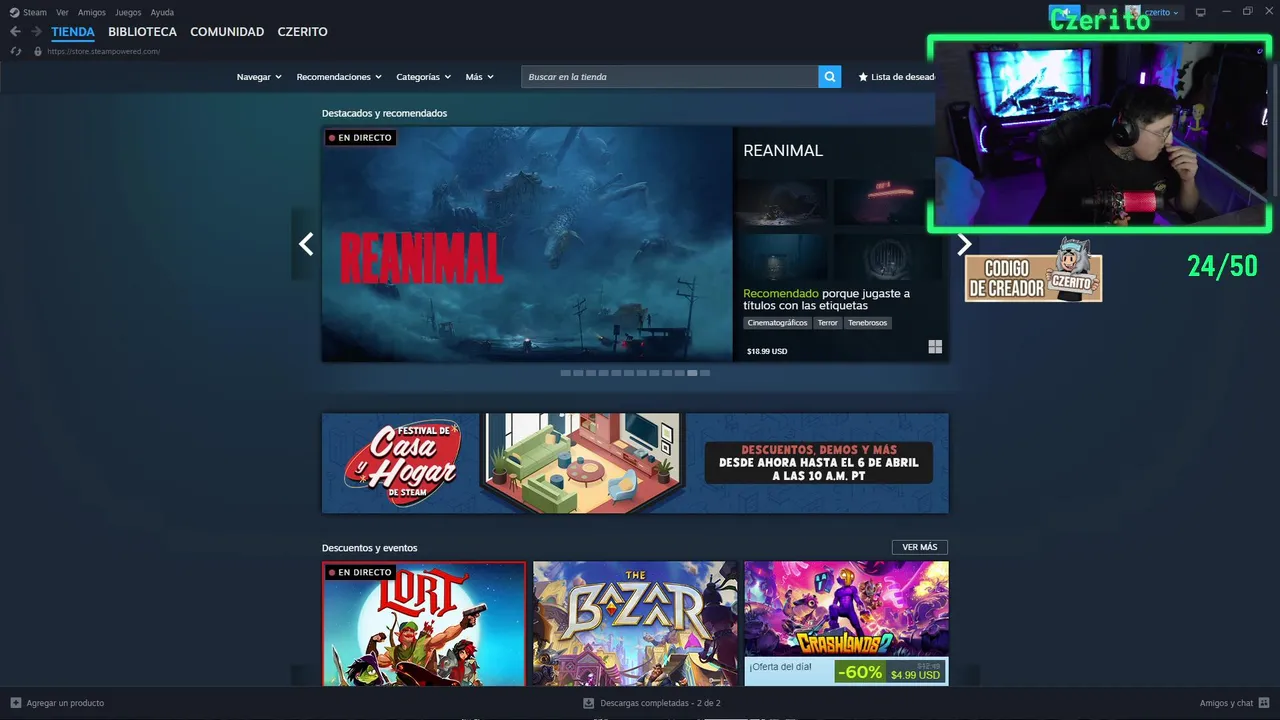Open the Navegar dropdown menu
The image size is (1280, 720).
click(x=259, y=77)
